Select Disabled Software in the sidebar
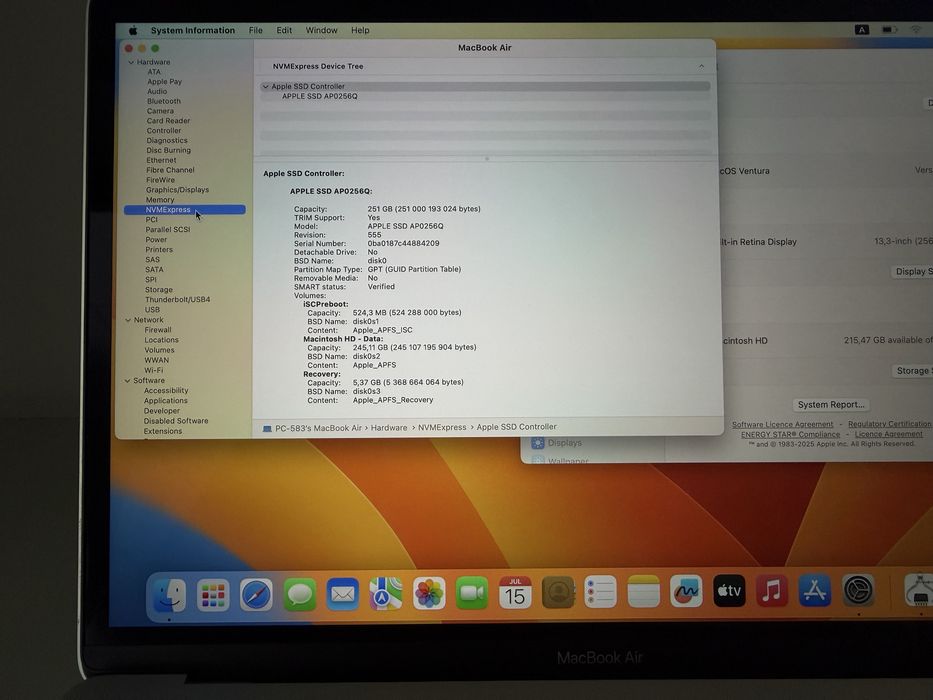This screenshot has height=700, width=933. [x=176, y=421]
